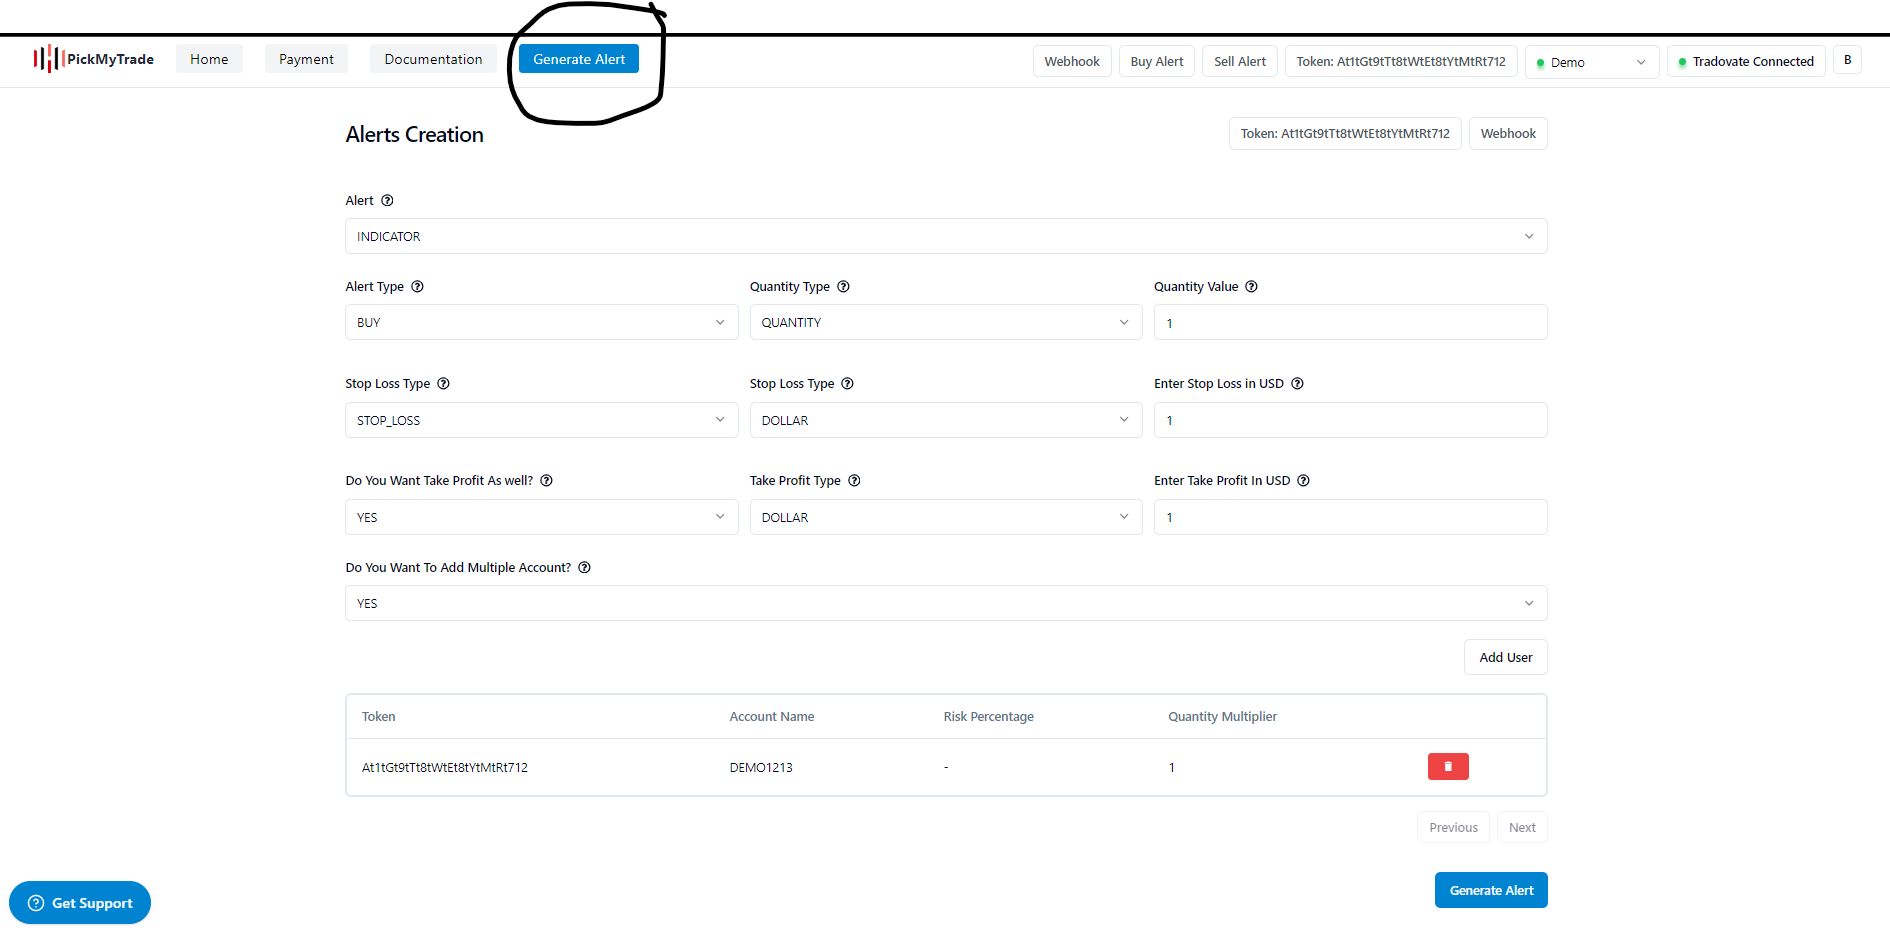Open the Quantity Type QUANTITY dropdown
The height and width of the screenshot is (943, 1890).
(x=946, y=322)
